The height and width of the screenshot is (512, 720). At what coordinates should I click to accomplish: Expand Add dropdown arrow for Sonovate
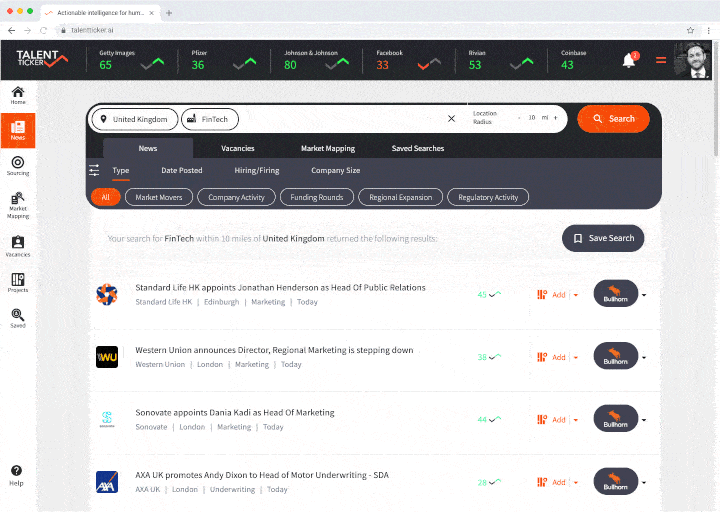[575, 420]
